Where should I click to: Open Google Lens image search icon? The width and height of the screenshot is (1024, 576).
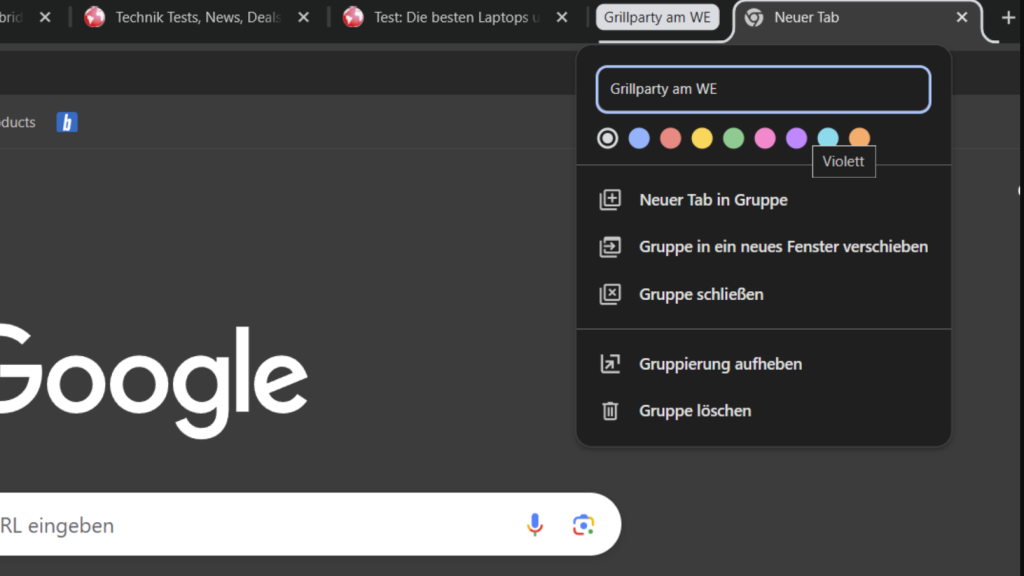[x=583, y=525]
